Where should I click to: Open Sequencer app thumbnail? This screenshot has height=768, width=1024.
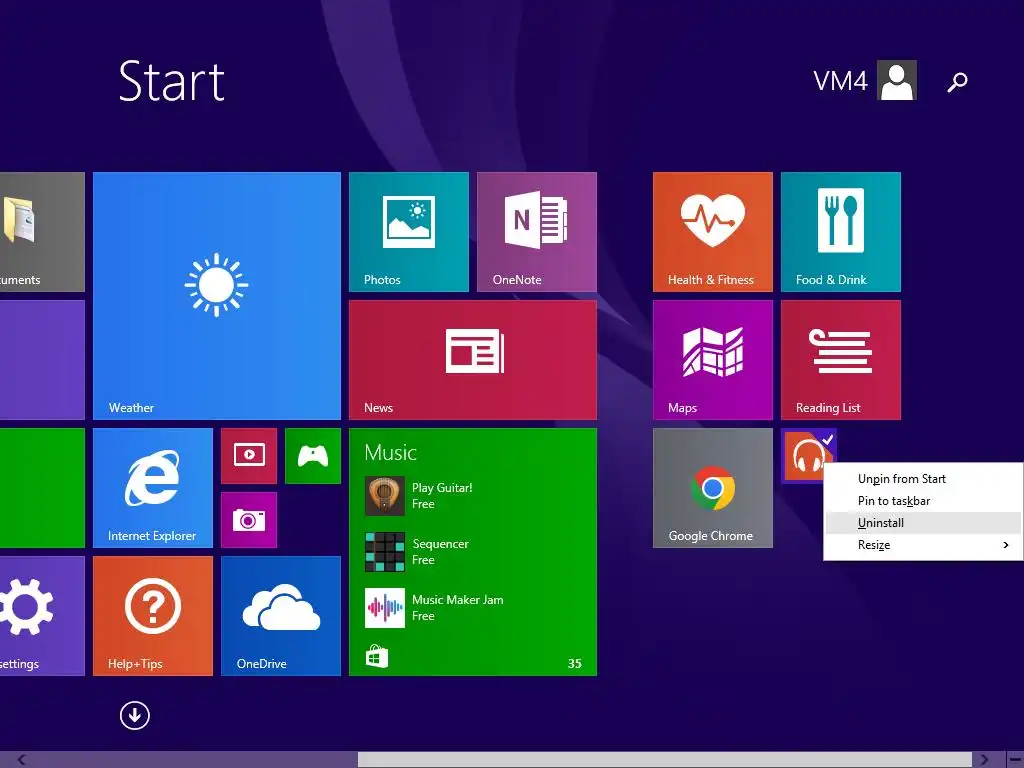[385, 552]
